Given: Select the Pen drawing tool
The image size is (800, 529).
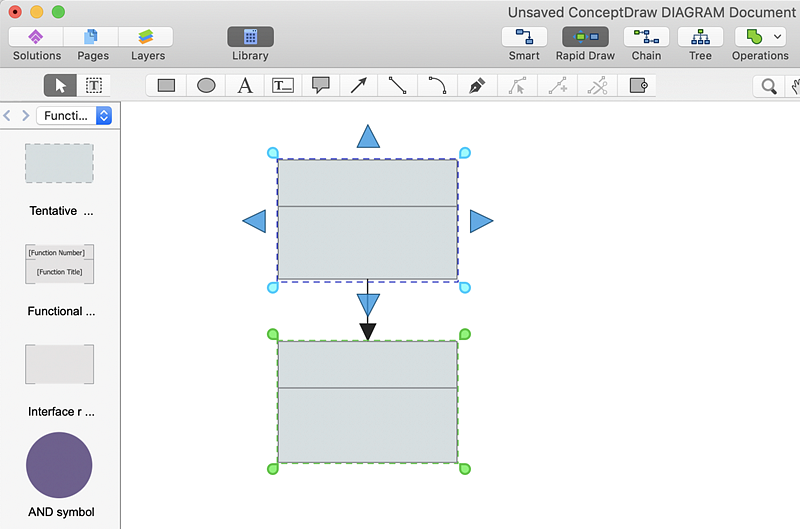Looking at the screenshot, I should pyautogui.click(x=477, y=85).
